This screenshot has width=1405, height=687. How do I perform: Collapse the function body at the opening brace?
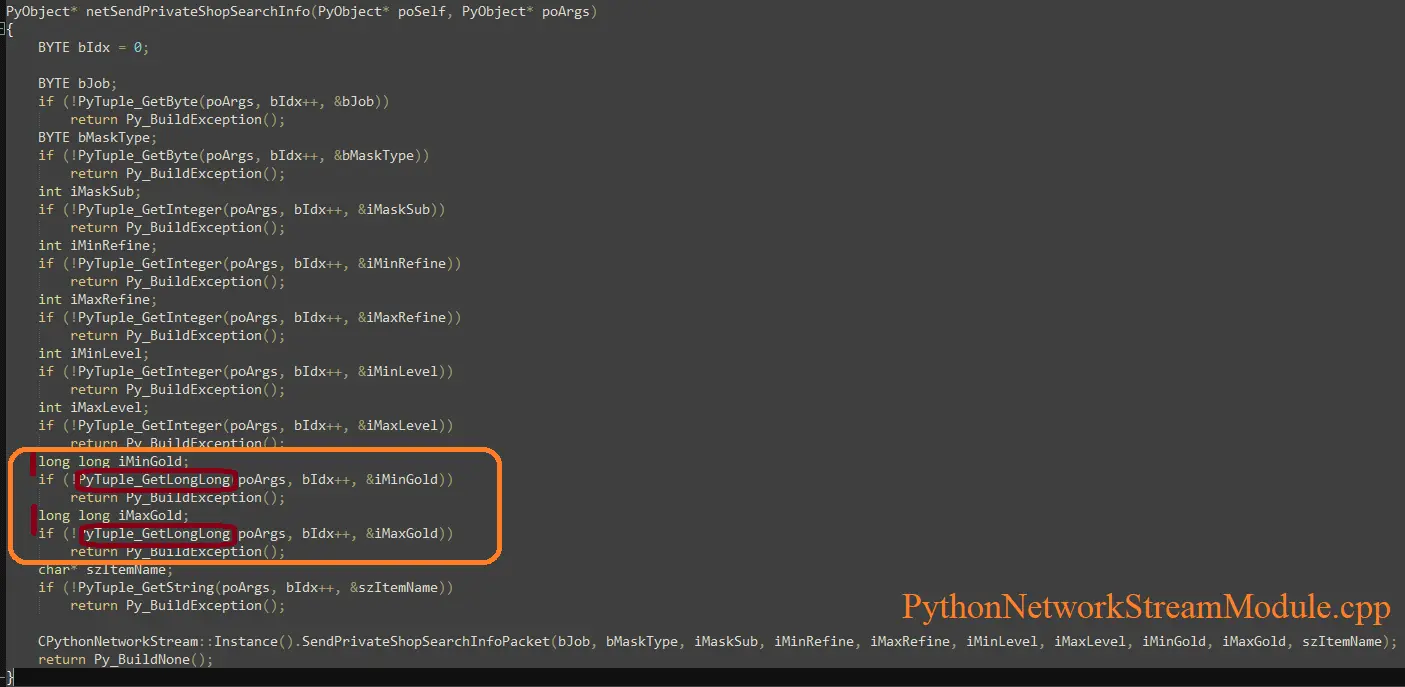tap(5, 30)
